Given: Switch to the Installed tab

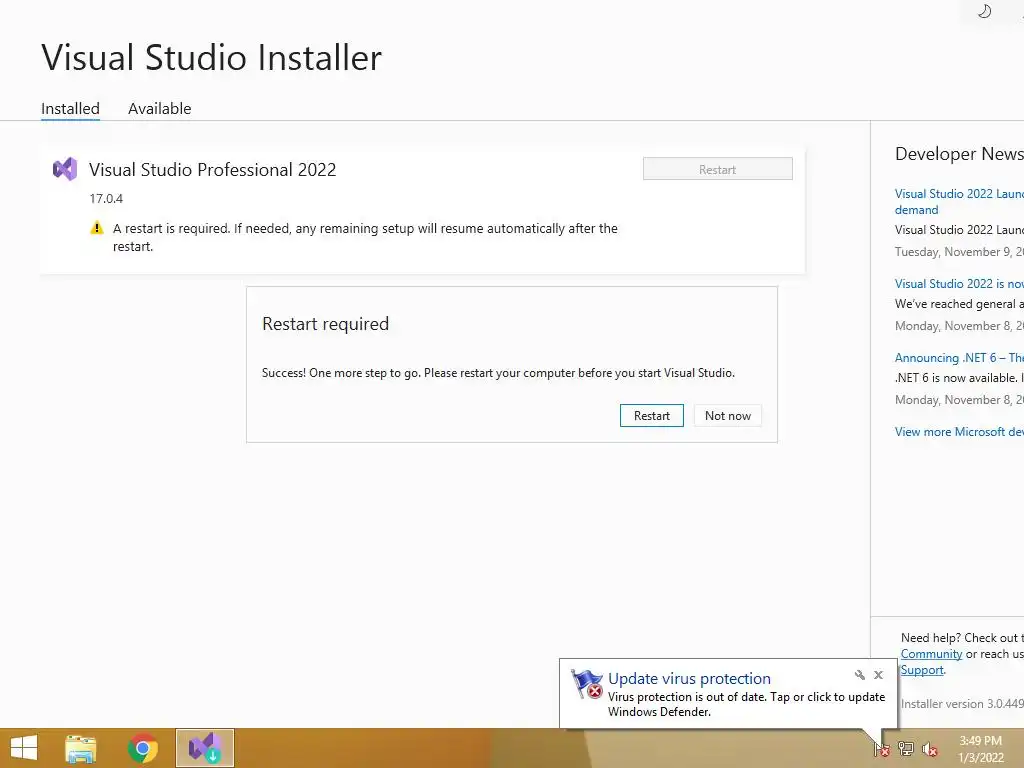Looking at the screenshot, I should click(x=71, y=108).
